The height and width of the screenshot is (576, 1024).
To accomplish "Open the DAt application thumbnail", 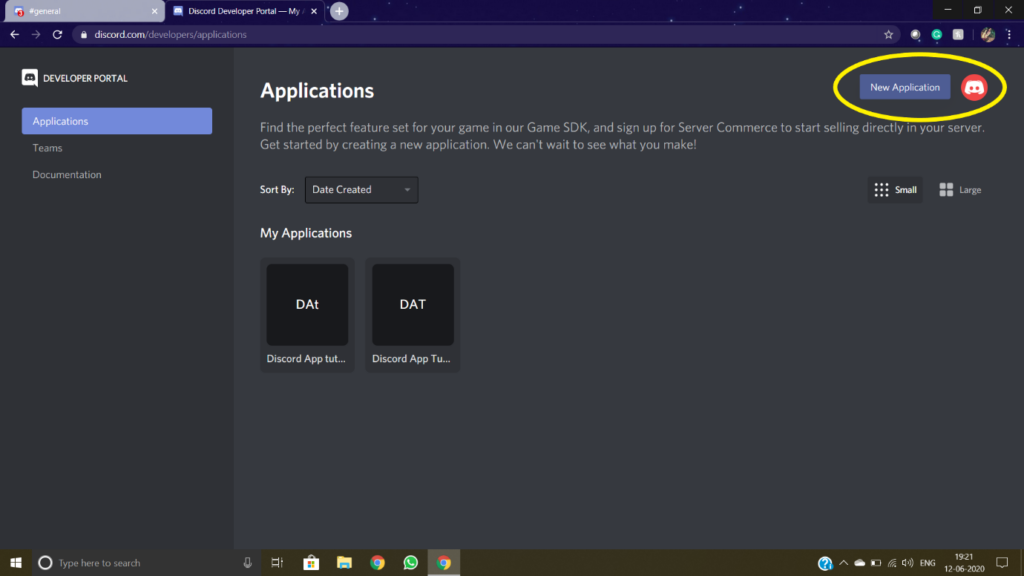I will [x=307, y=304].
